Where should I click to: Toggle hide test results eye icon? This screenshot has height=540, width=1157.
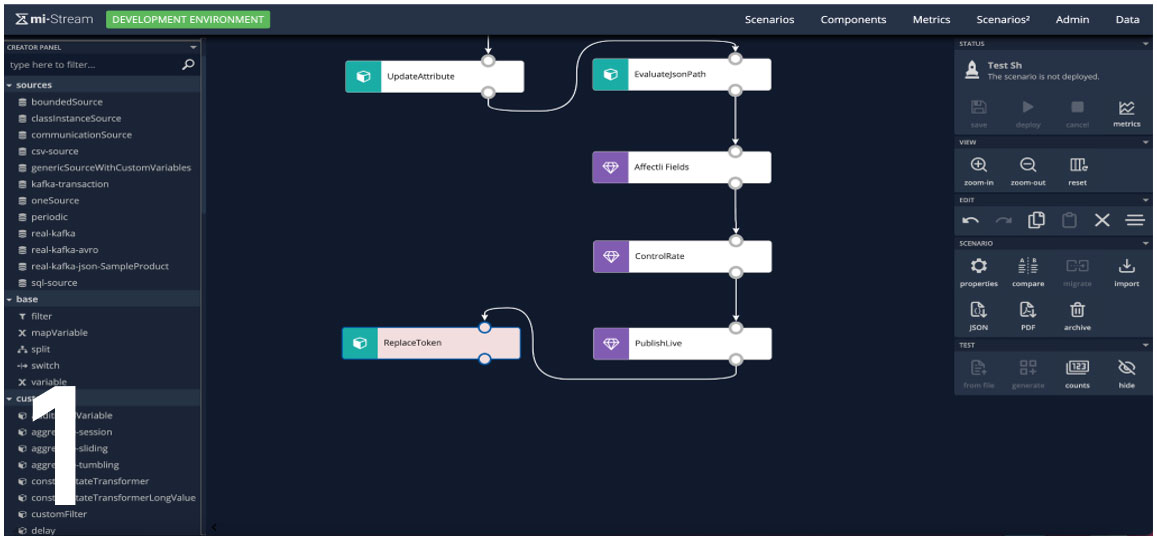coord(1126,368)
